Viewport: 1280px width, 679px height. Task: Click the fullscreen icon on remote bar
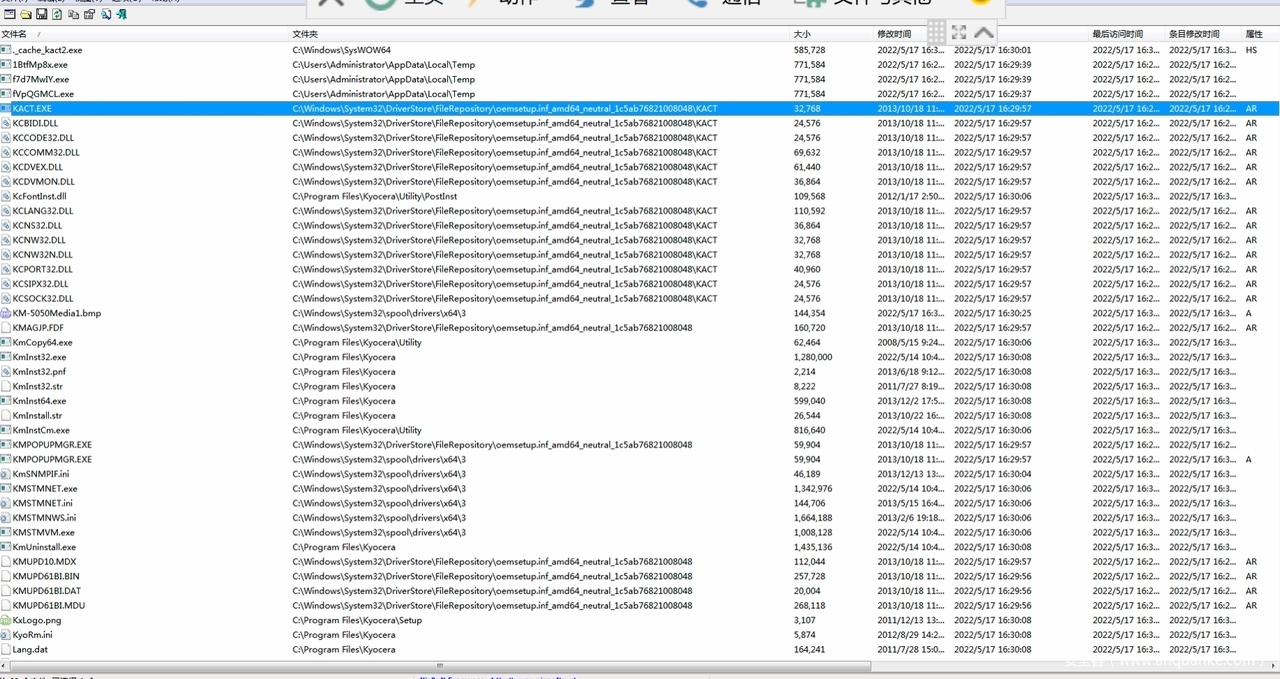959,32
